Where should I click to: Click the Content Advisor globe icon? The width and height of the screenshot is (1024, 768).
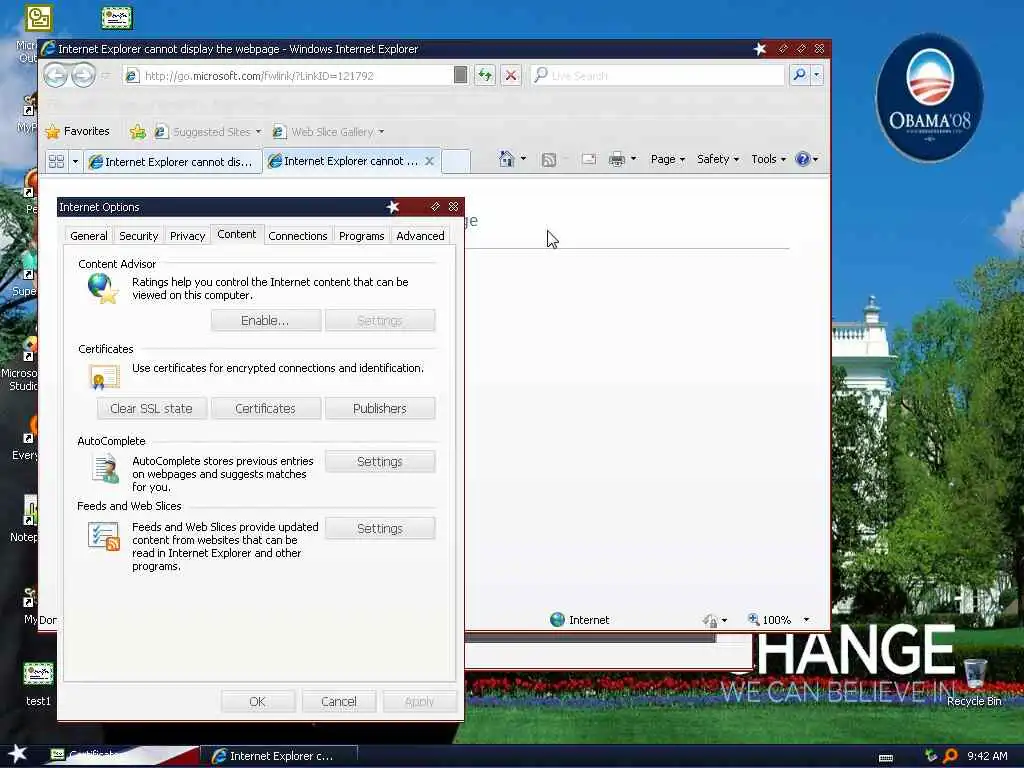pyautogui.click(x=103, y=288)
